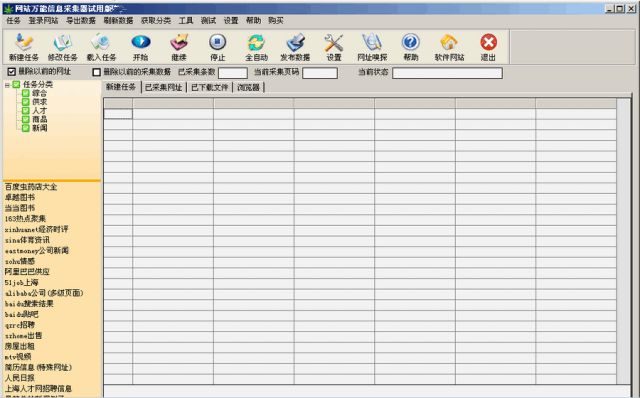
Task: Click the 帮助 question mark toolbar icon
Action: tap(411, 42)
